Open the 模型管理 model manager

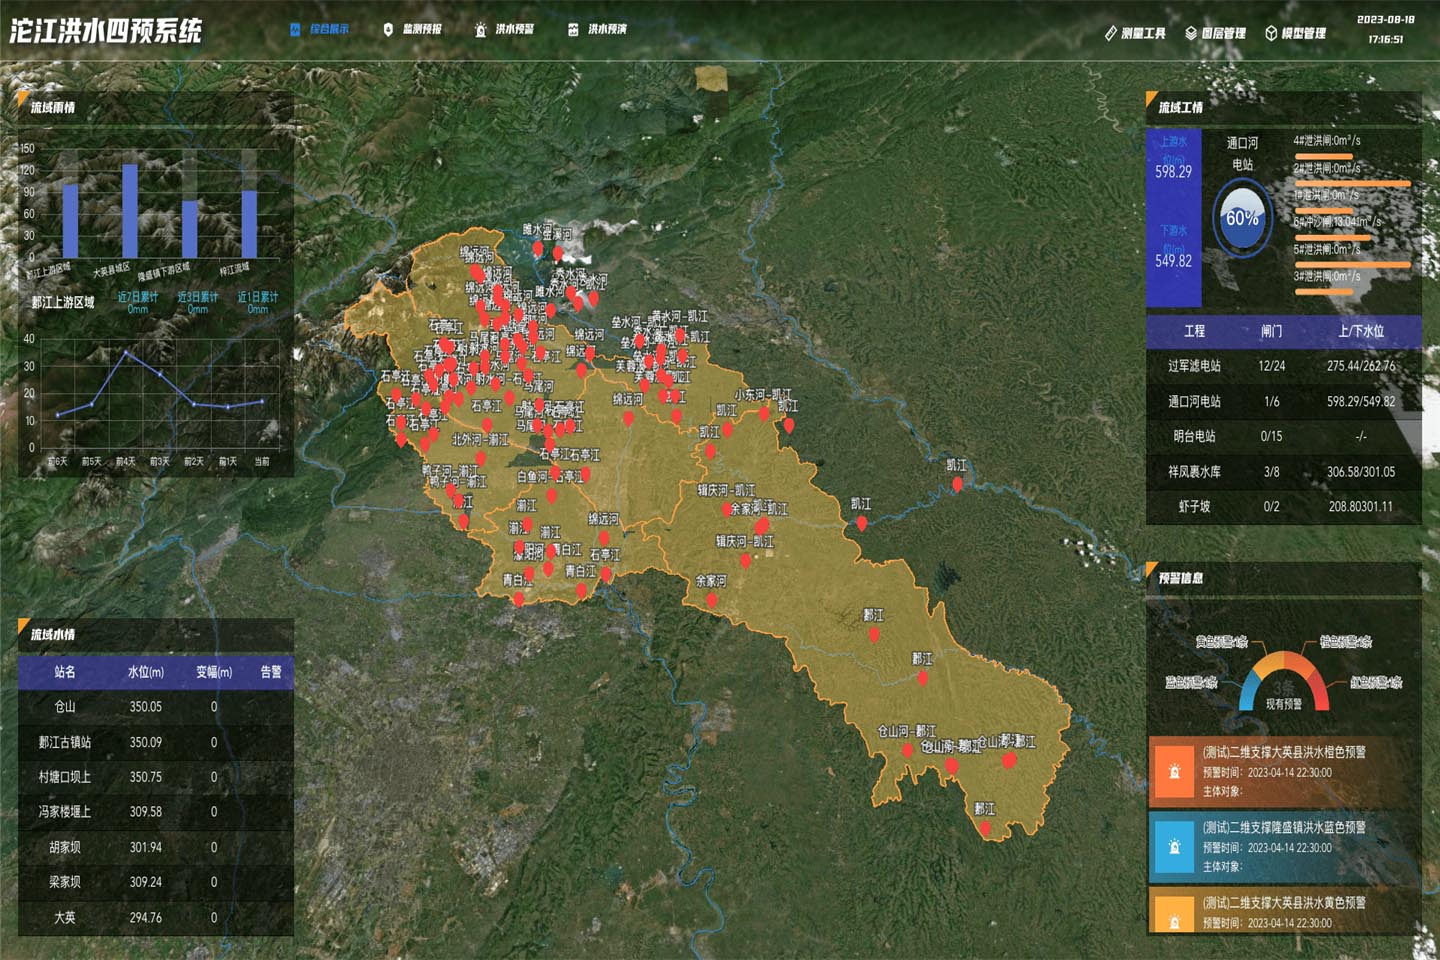pyautogui.click(x=1303, y=33)
